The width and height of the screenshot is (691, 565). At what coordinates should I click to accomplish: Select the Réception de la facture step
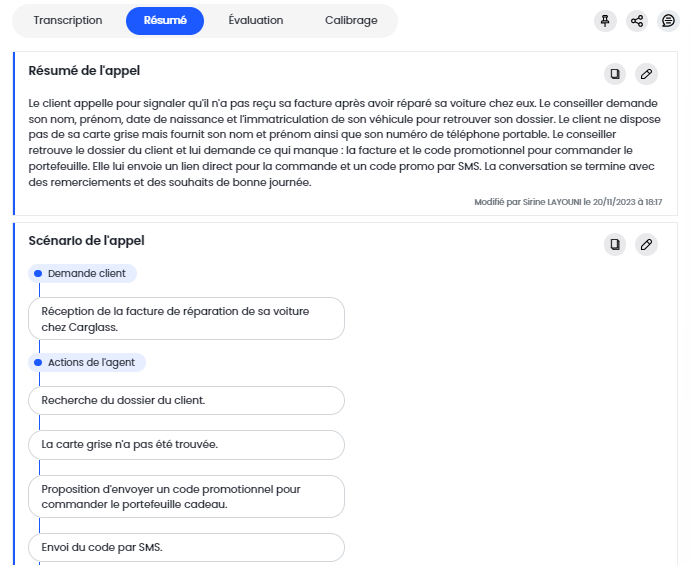[x=188, y=318]
